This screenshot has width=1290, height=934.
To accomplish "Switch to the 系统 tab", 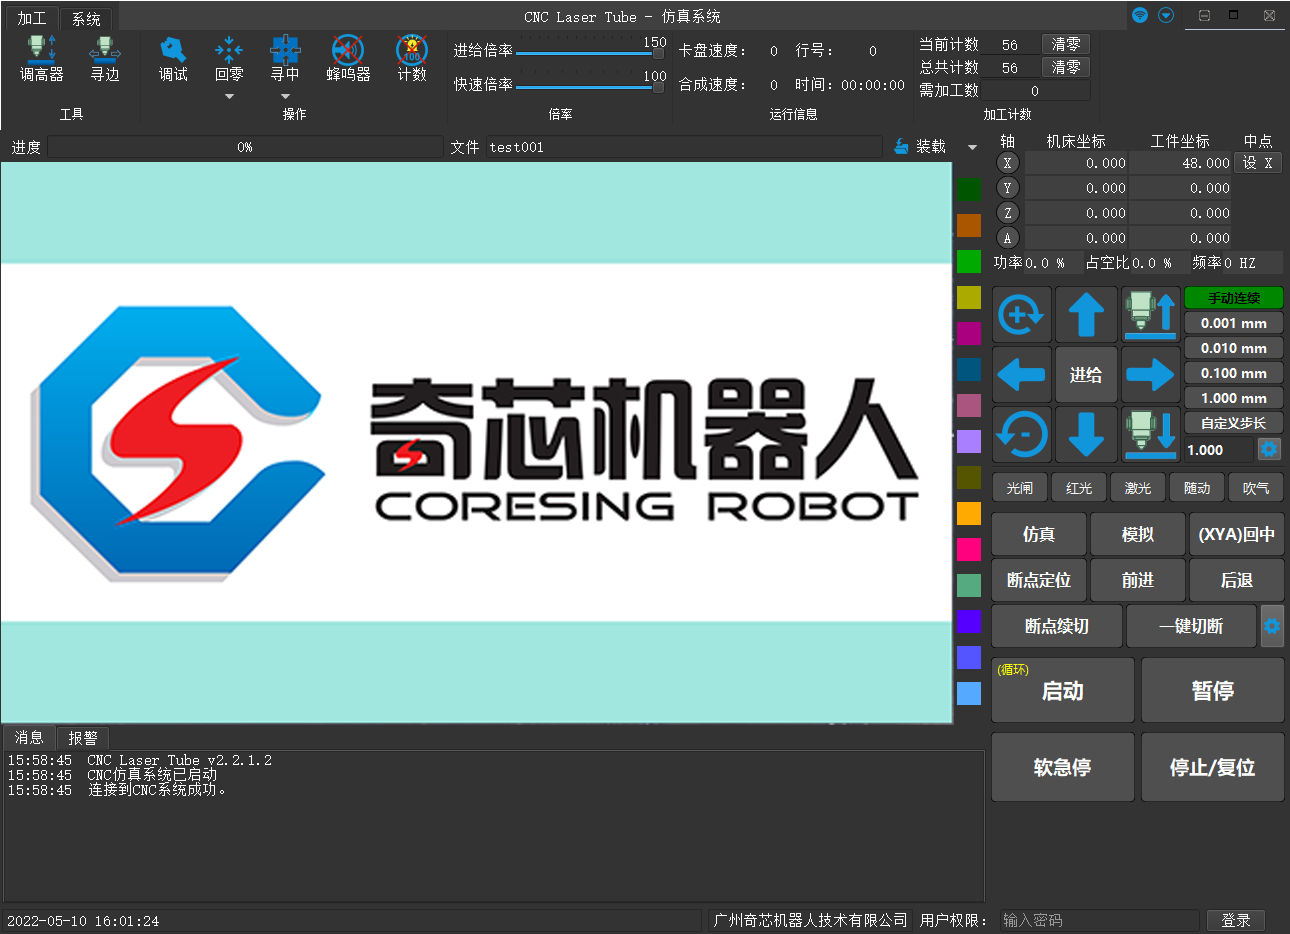I will (86, 19).
